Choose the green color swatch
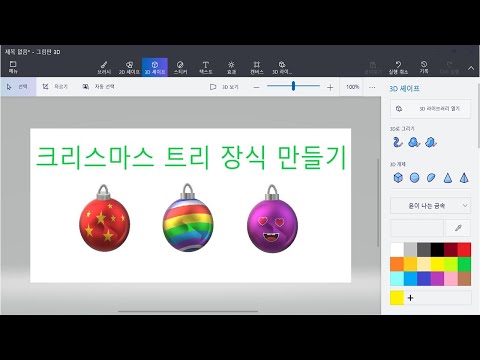The image size is (480, 360). pos(464,264)
